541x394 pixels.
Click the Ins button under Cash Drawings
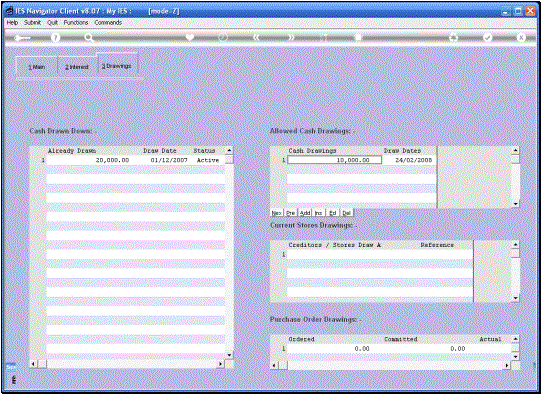tap(319, 213)
